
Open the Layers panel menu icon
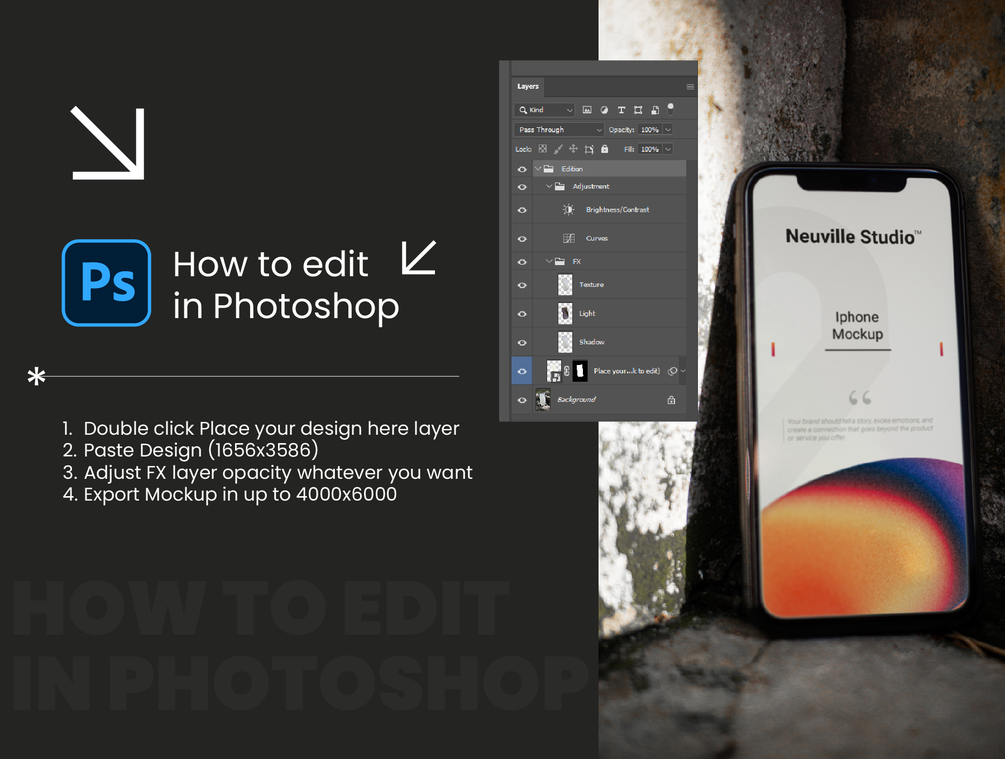pos(690,87)
